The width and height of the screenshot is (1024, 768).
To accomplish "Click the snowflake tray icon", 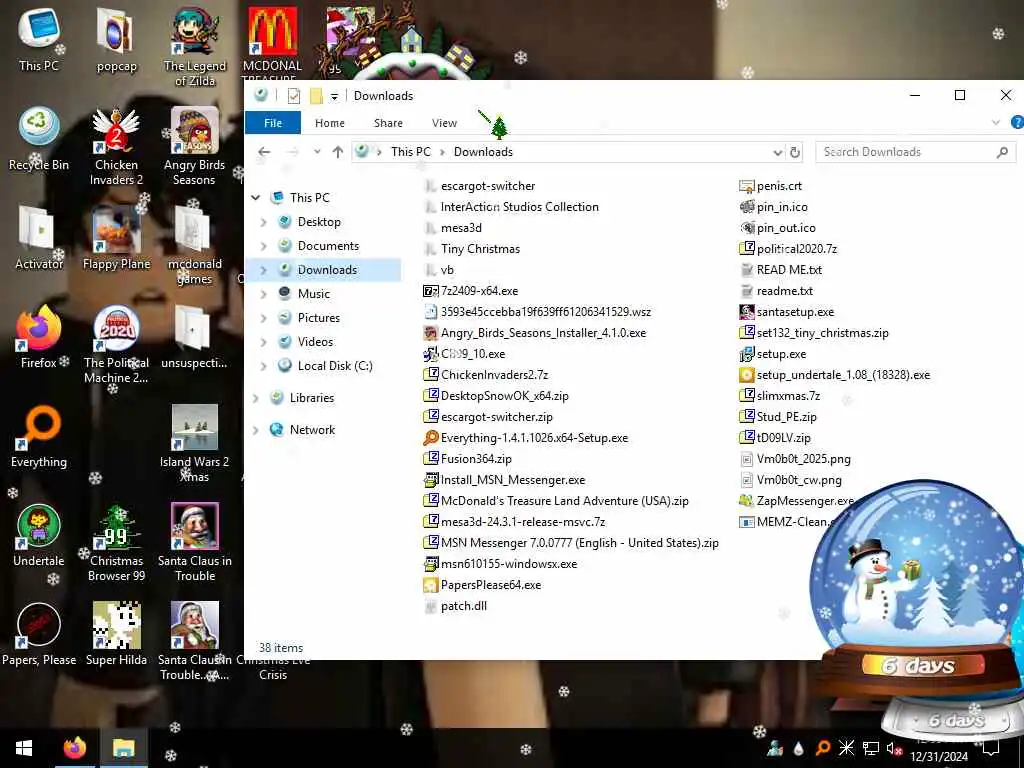I will 846,748.
